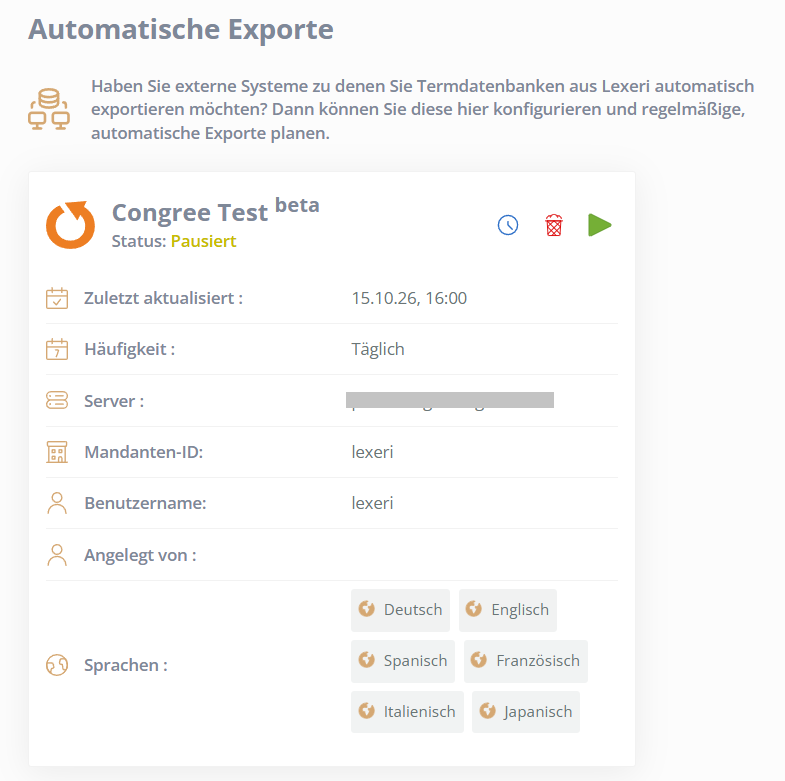785x781 pixels.
Task: Click the lexeri Mandanten-ID value
Action: tap(372, 452)
